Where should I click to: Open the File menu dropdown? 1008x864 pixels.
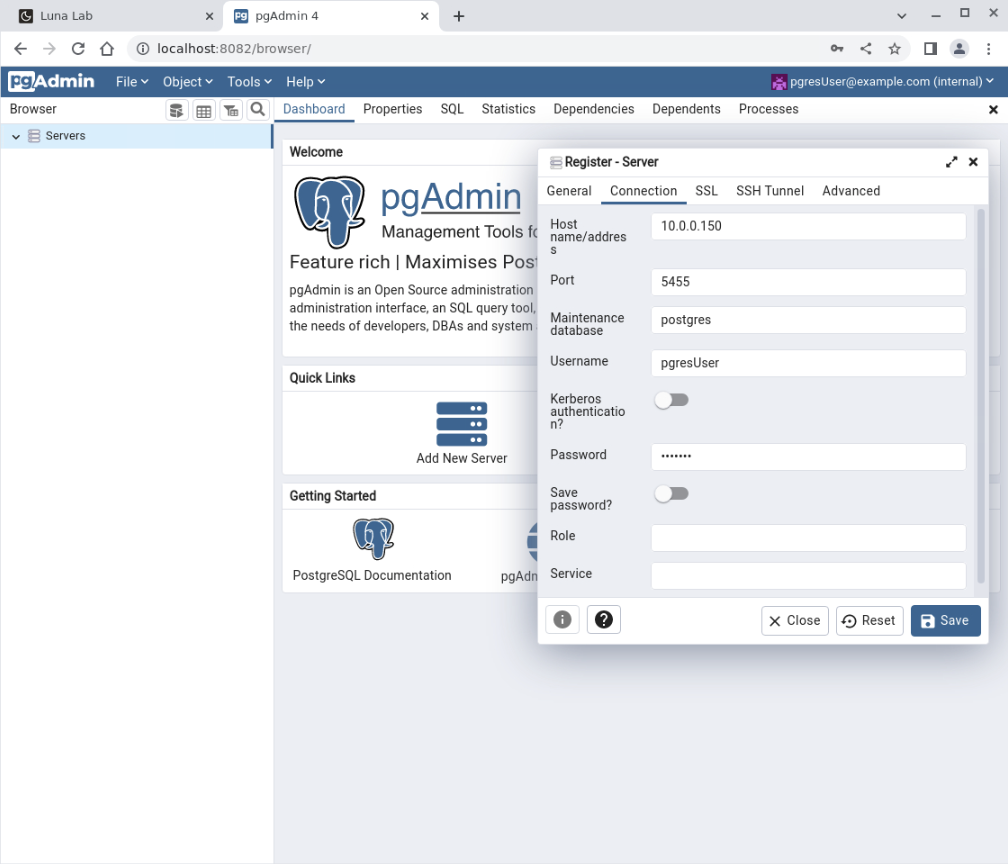coord(132,82)
